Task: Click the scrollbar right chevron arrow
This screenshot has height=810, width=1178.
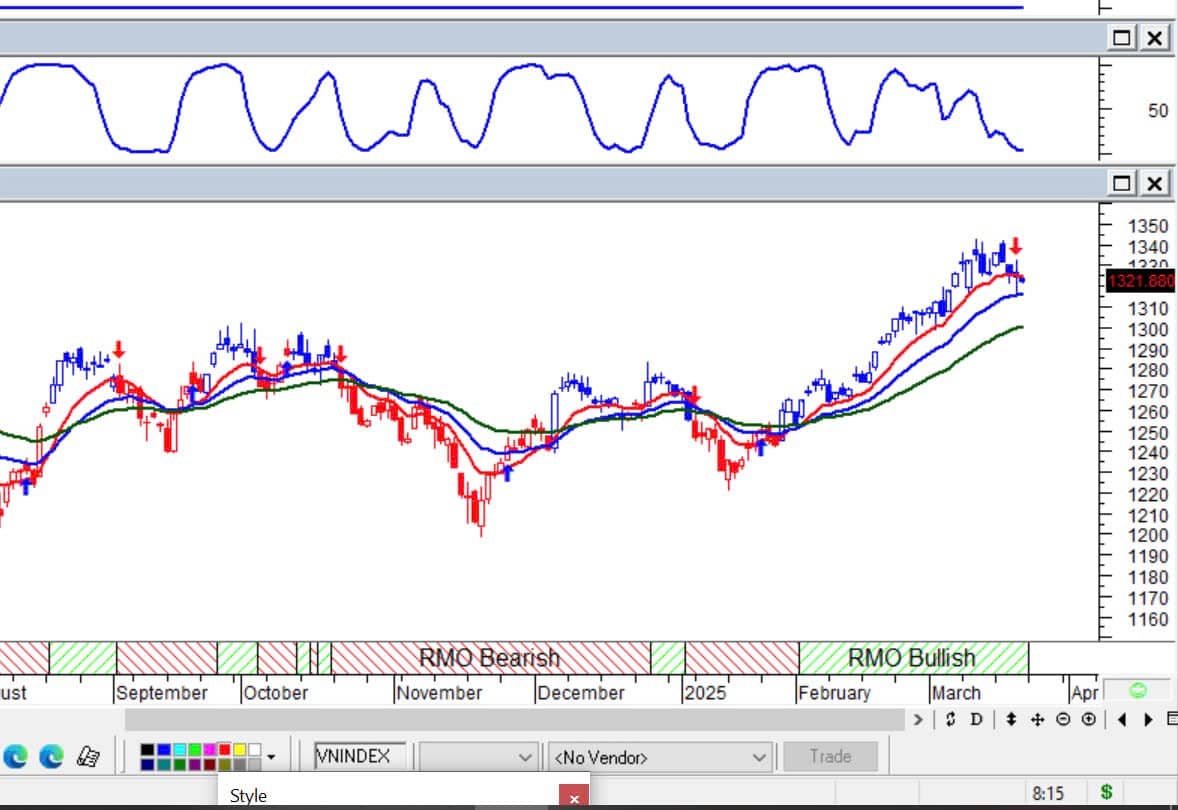Action: [917, 719]
